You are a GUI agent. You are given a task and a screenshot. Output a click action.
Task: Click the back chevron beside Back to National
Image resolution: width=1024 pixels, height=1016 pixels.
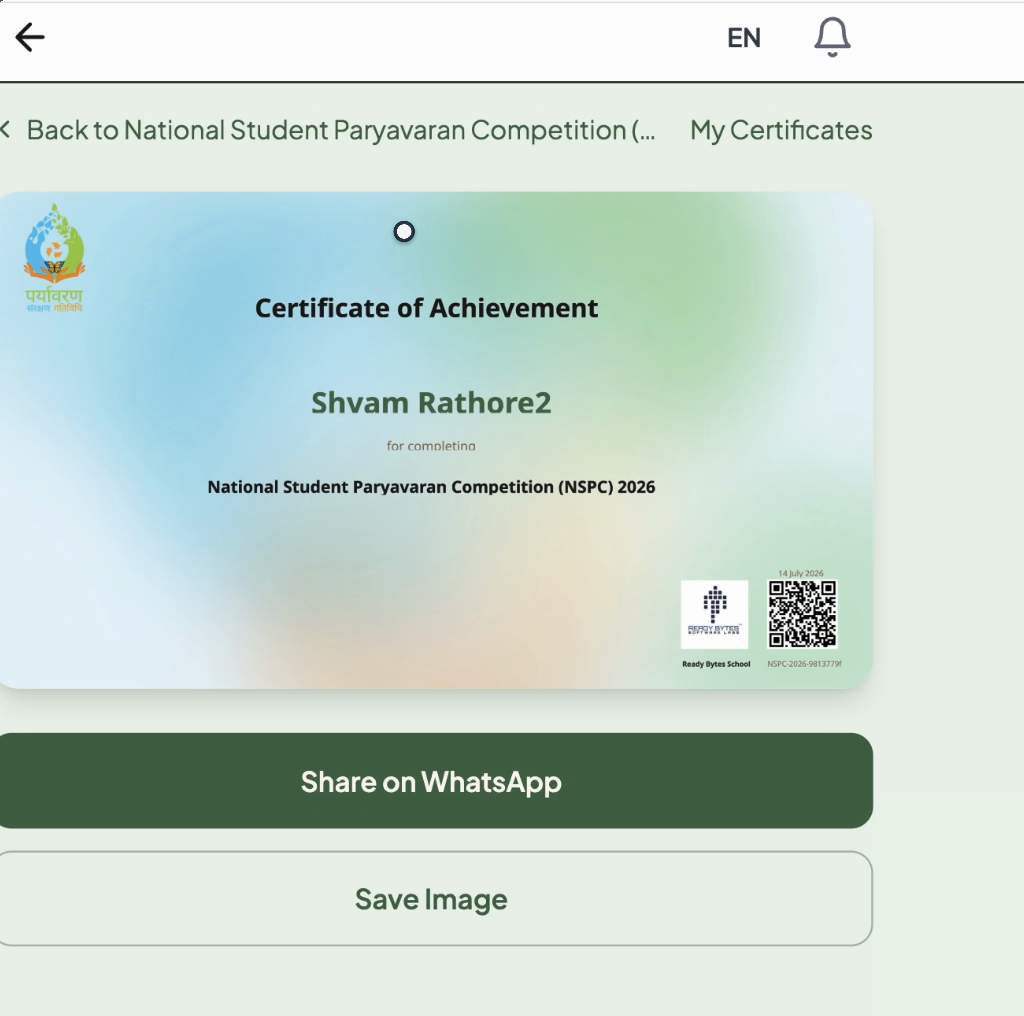coord(6,129)
